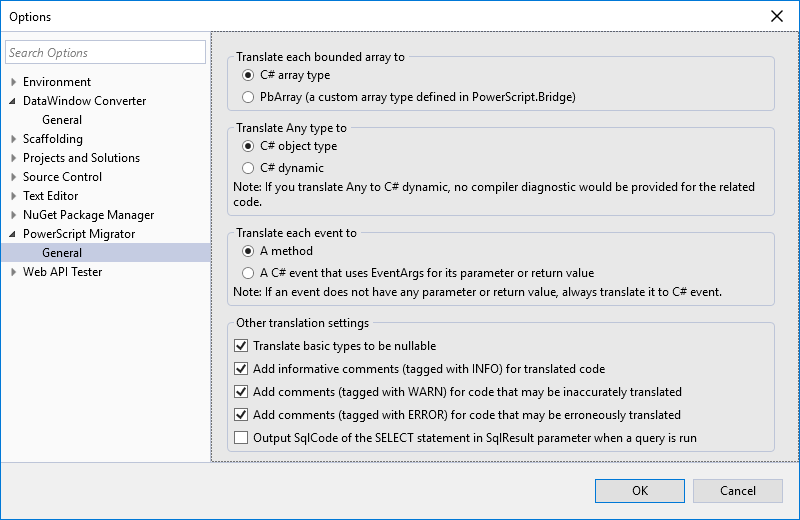Select General under DataWindow Converter

[x=62, y=120]
